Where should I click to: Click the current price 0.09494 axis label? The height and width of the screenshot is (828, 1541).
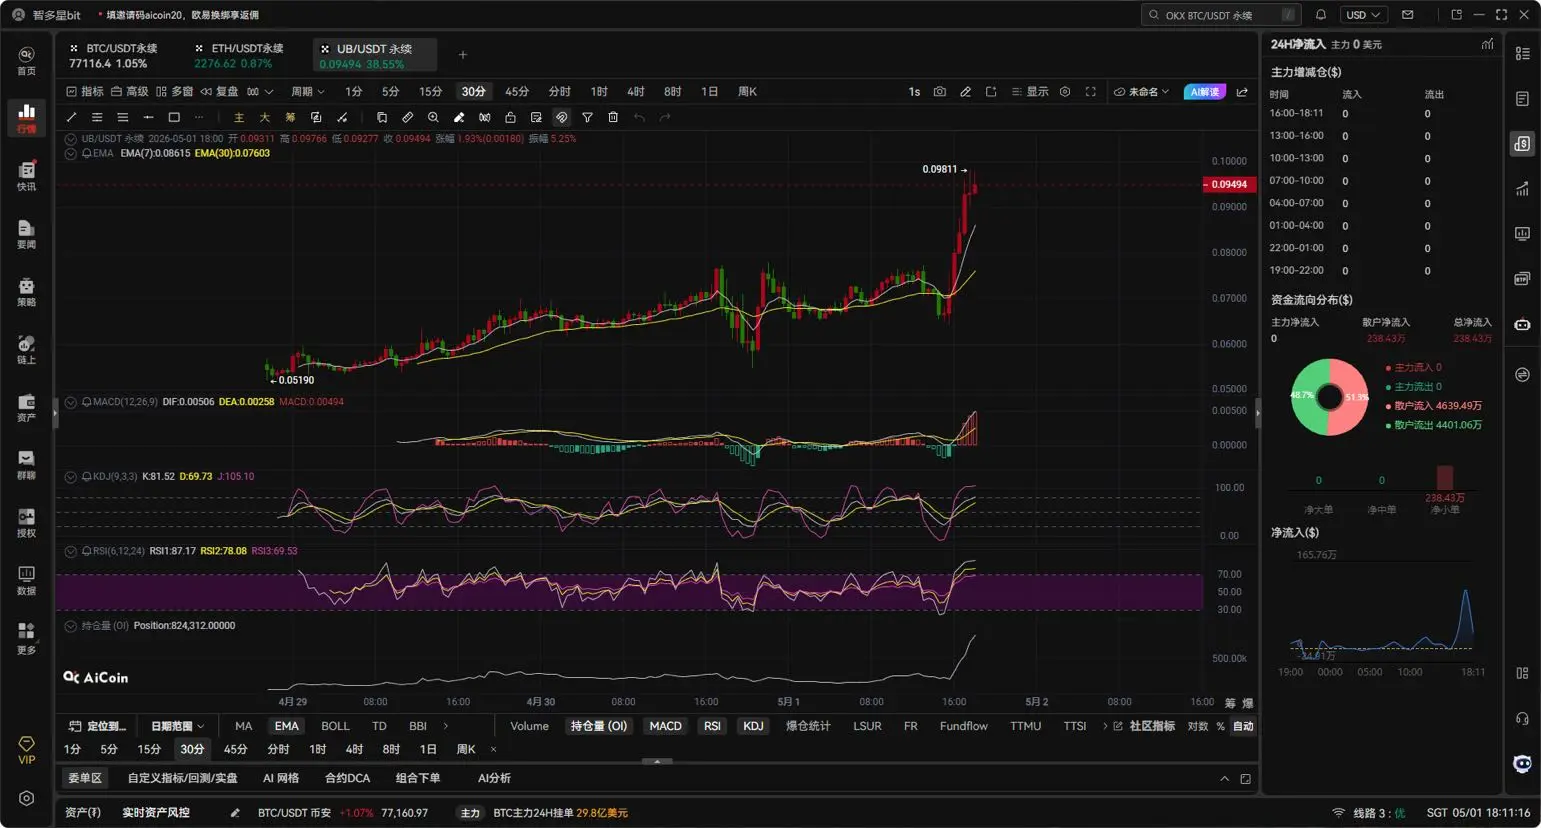coord(1229,185)
